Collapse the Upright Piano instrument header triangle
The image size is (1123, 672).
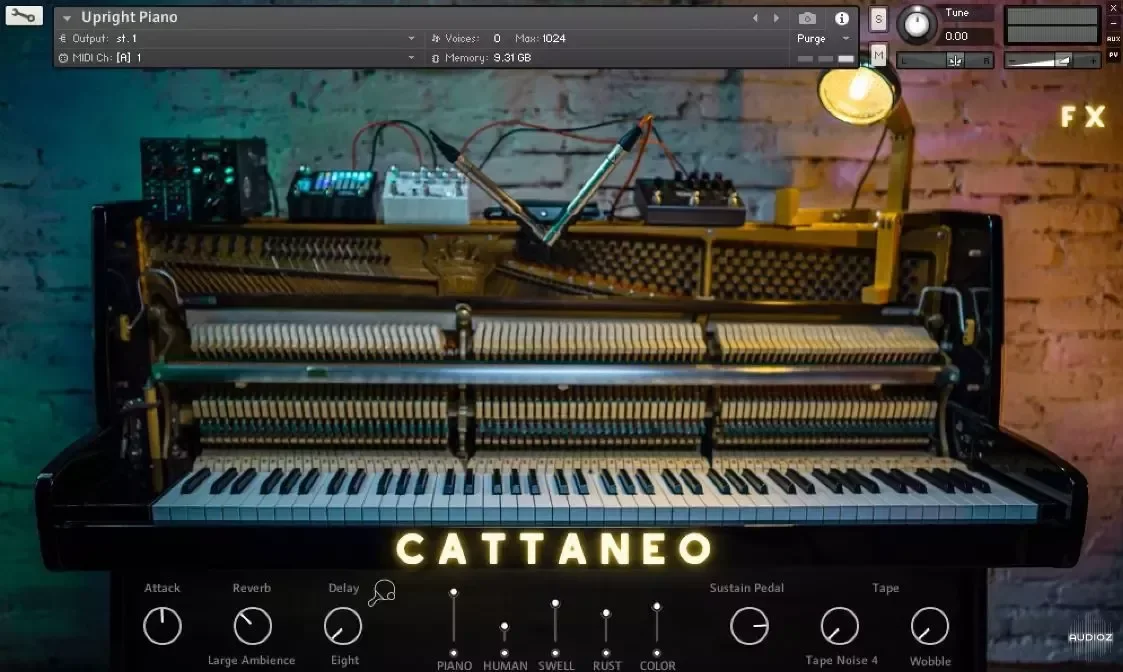[x=67, y=18]
